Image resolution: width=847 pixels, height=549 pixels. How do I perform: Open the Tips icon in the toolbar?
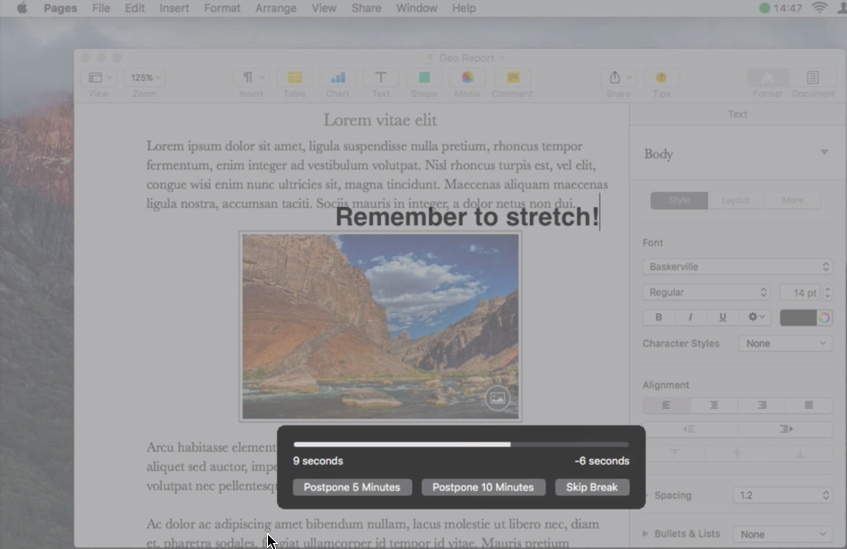coord(661,78)
